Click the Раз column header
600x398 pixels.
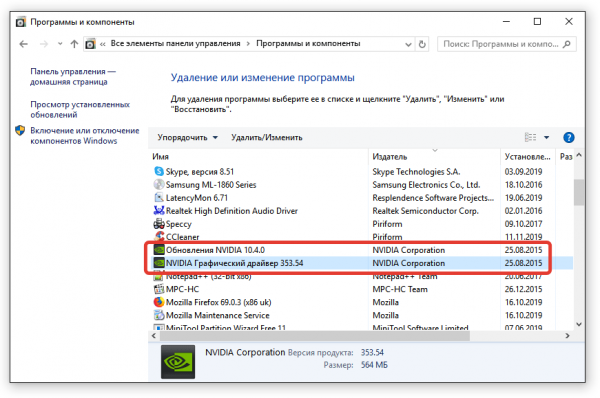click(566, 157)
